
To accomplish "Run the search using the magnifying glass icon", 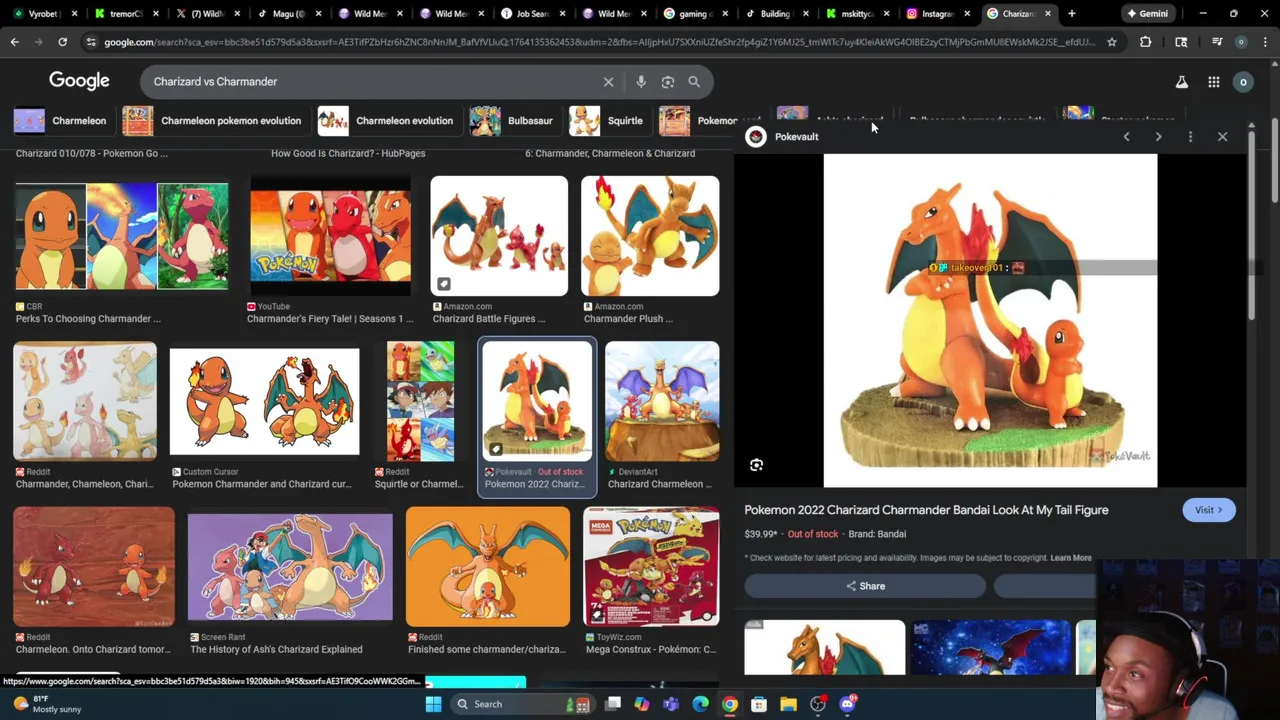I will (694, 82).
